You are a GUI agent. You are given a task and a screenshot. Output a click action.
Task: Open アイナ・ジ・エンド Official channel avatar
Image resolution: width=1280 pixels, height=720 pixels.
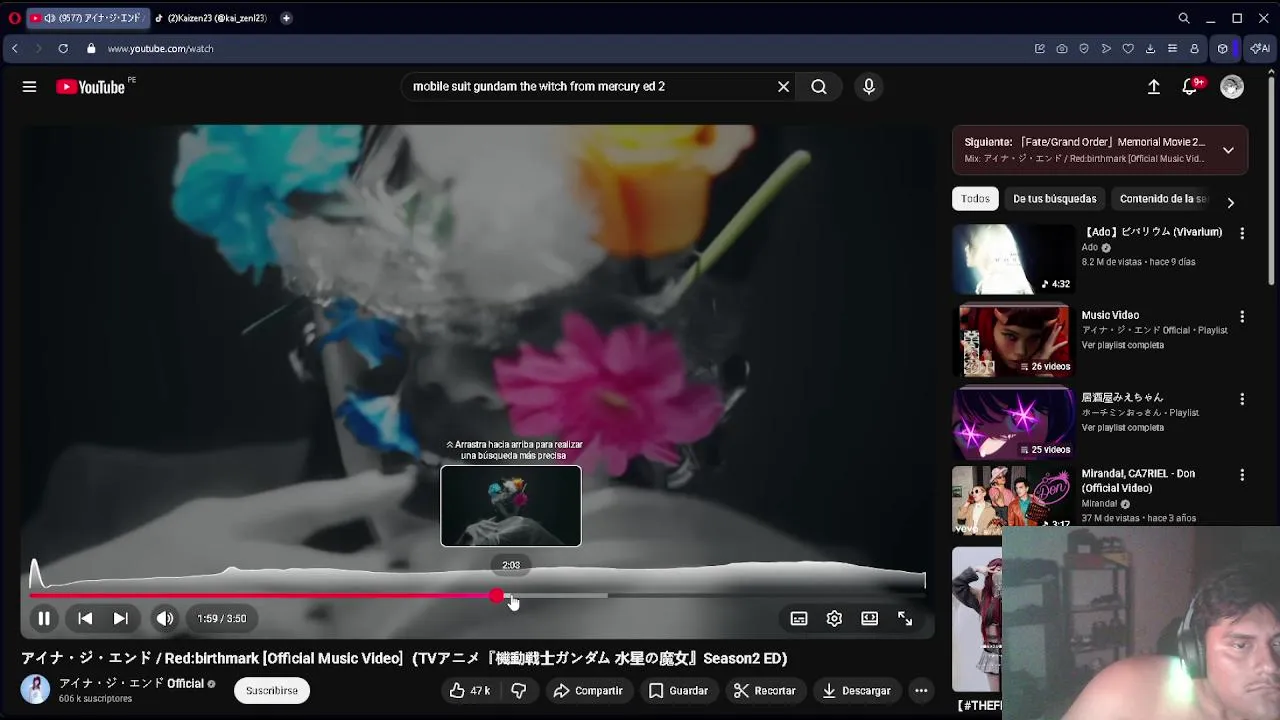tap(35, 690)
